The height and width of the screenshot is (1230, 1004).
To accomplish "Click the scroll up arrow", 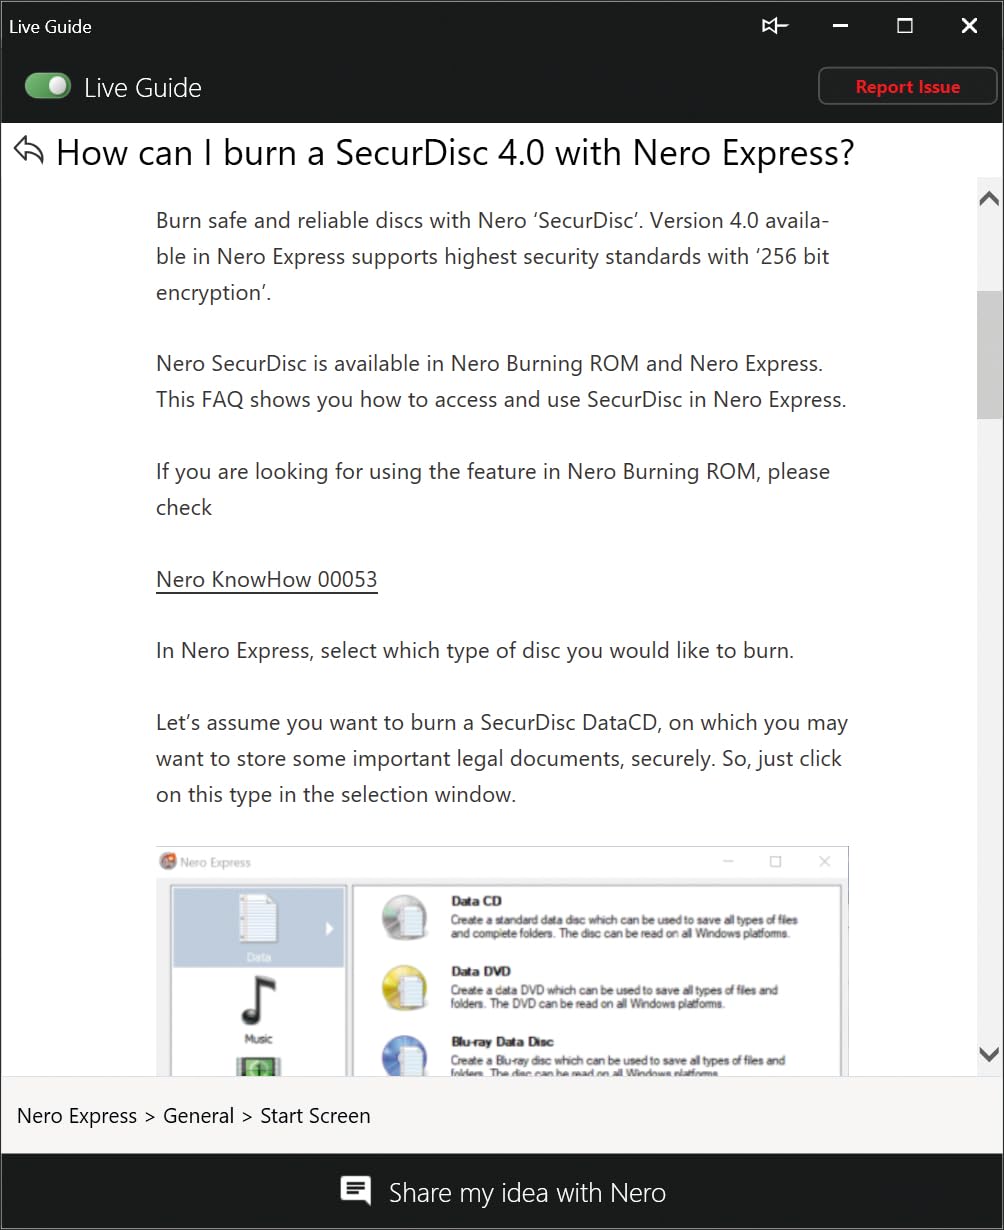I will (x=989, y=198).
